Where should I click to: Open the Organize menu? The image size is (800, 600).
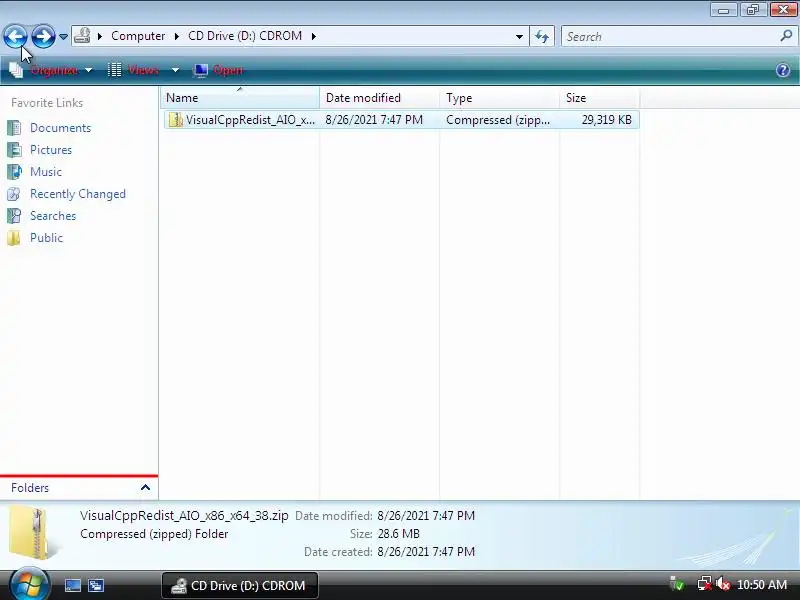(51, 70)
